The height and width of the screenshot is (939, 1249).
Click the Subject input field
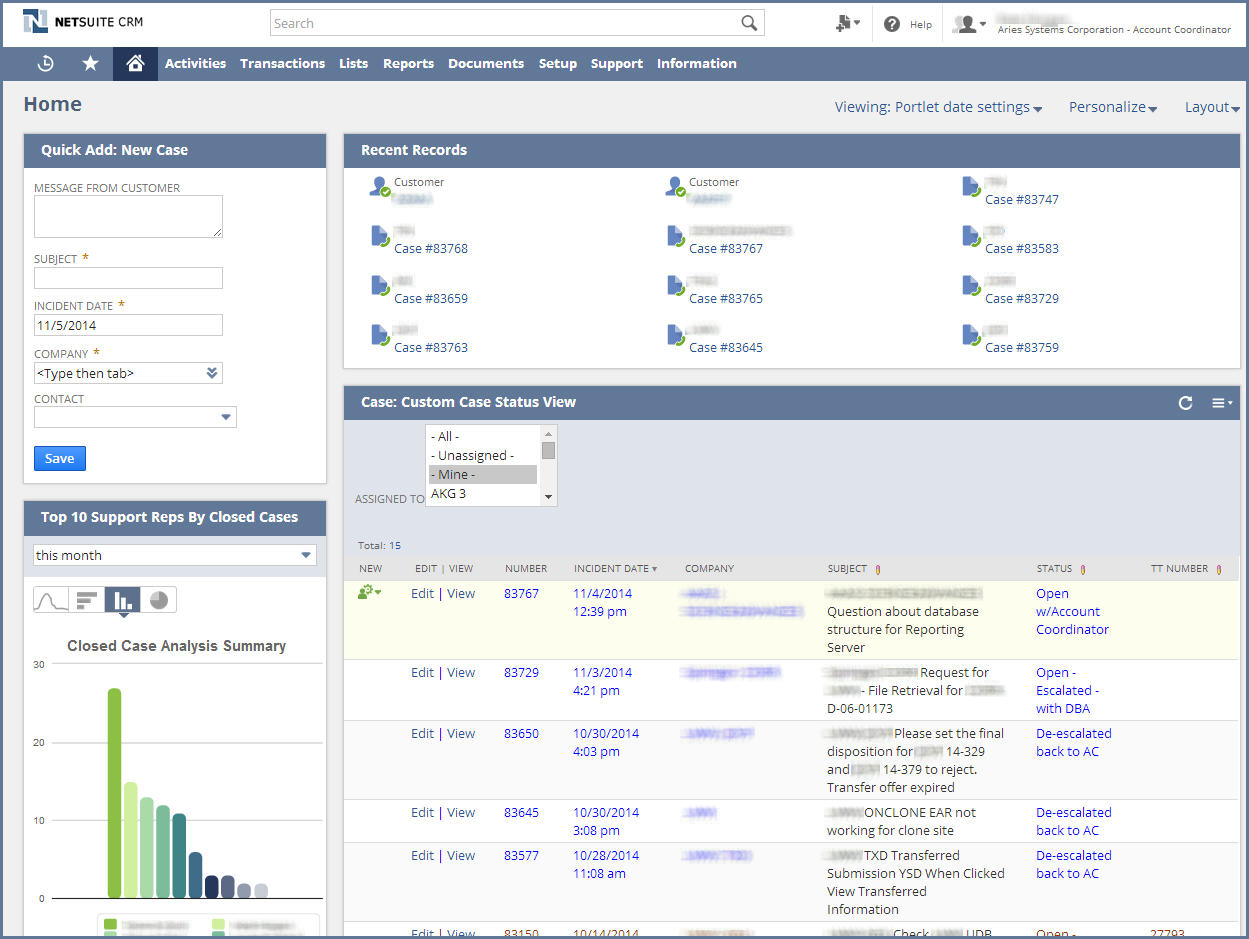128,278
